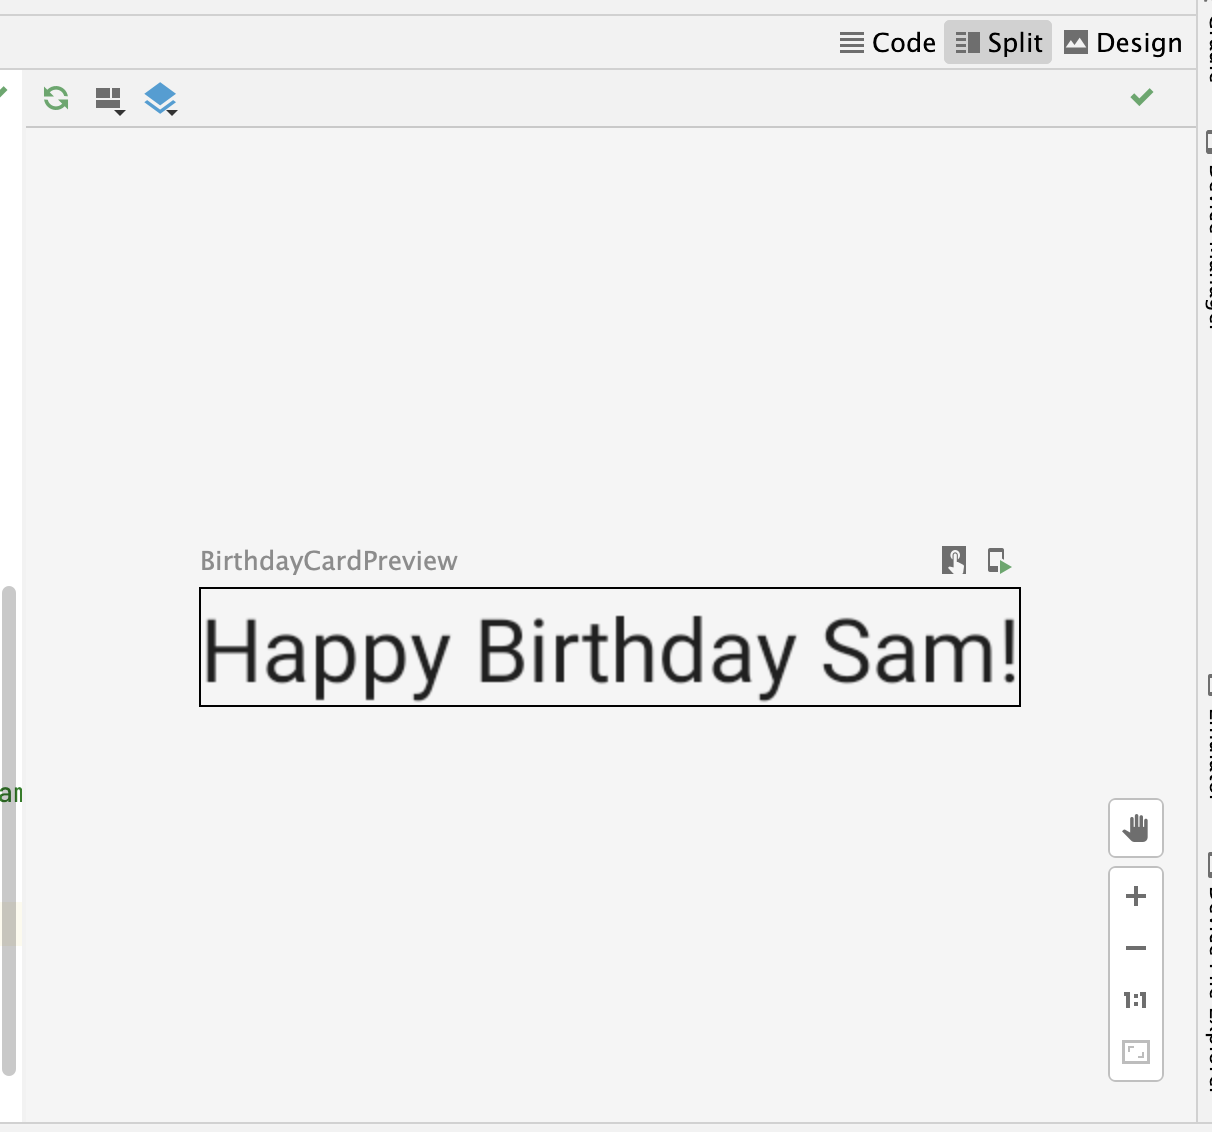
Task: Zoom out with the minus button
Action: click(1135, 948)
